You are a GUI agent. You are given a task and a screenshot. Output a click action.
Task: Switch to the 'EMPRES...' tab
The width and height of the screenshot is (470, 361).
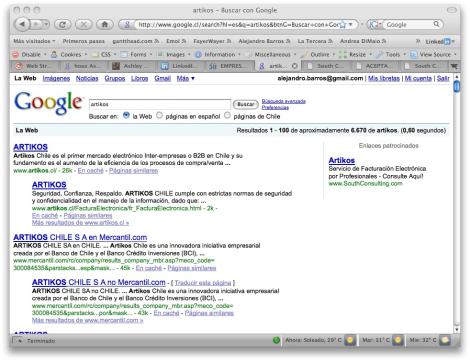point(230,66)
